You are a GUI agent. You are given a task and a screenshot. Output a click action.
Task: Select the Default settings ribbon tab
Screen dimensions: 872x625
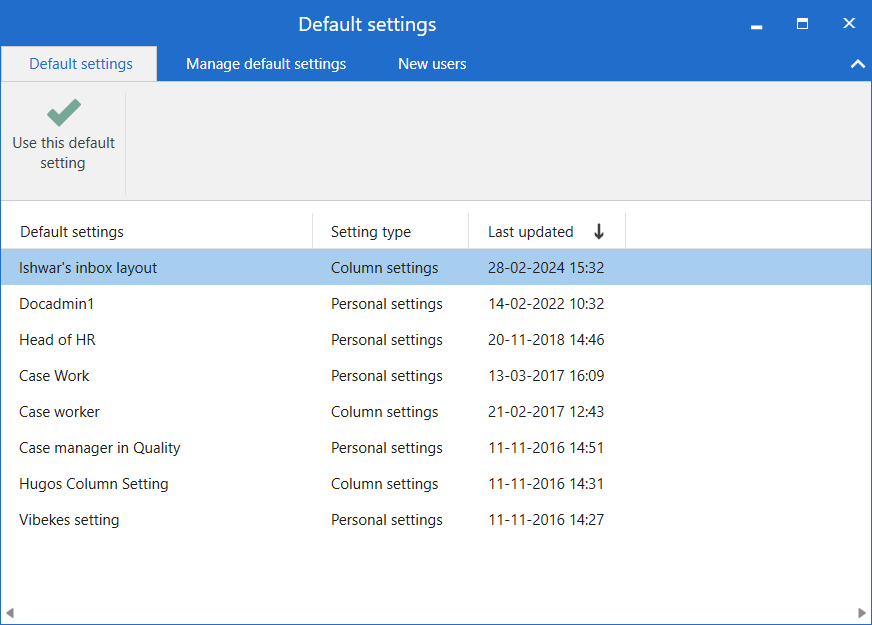pyautogui.click(x=81, y=64)
